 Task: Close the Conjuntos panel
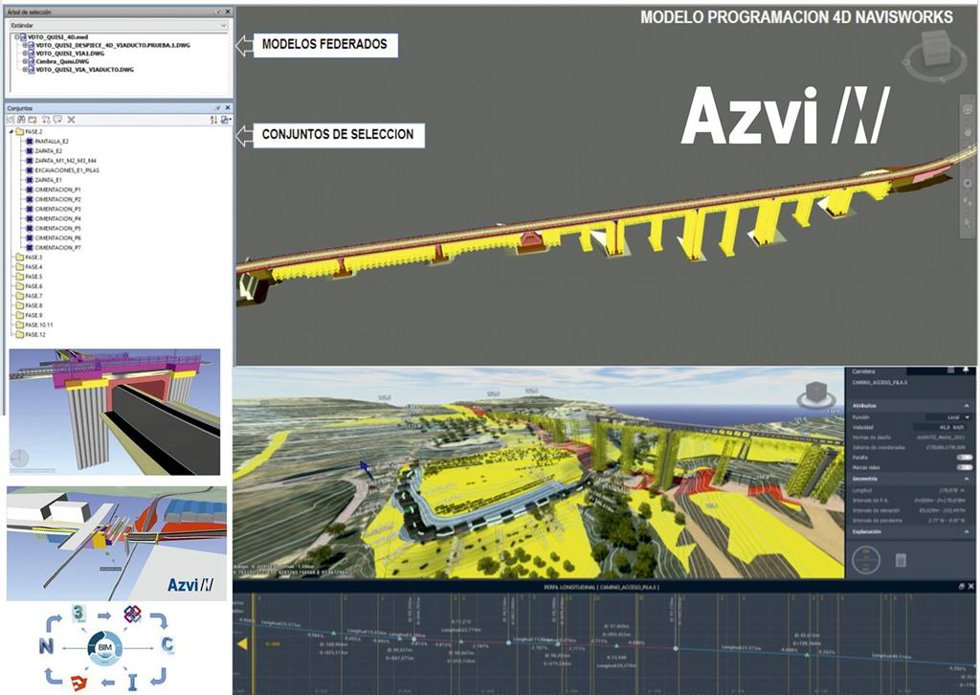(x=228, y=108)
